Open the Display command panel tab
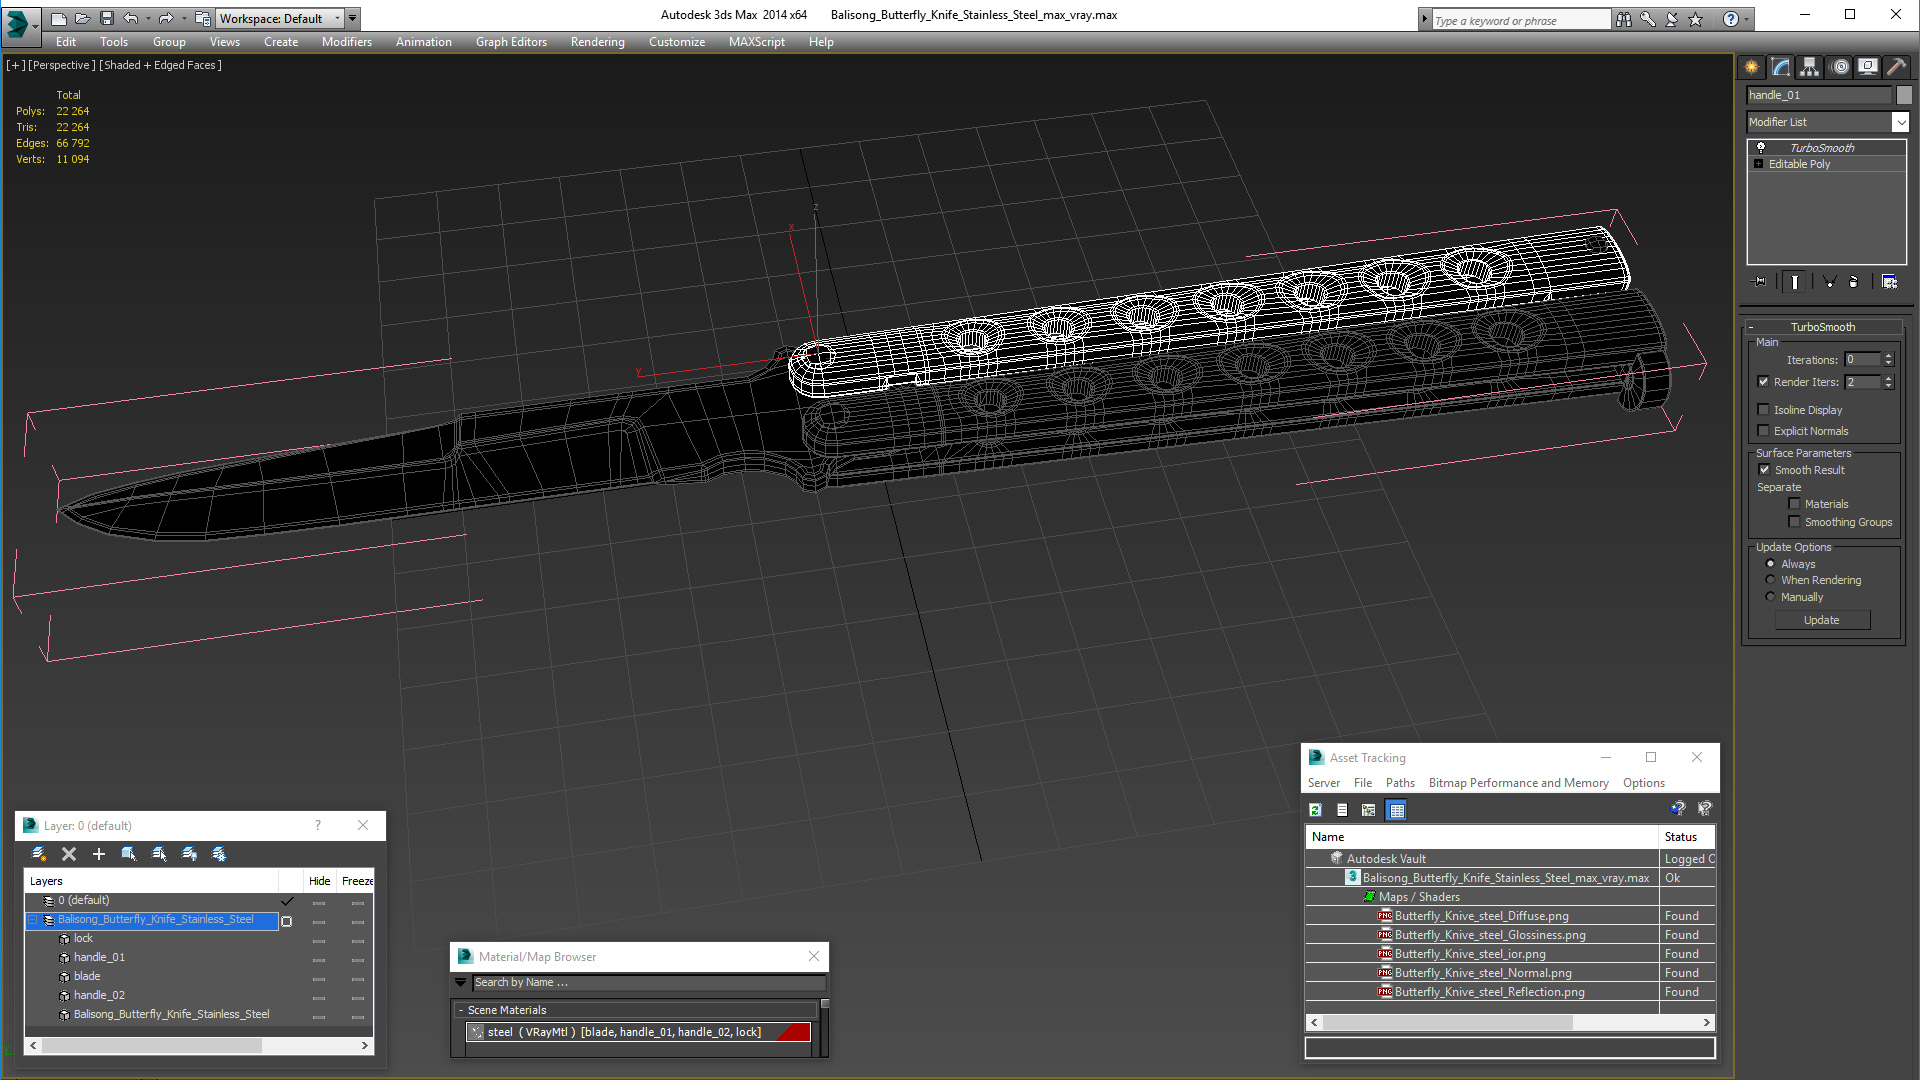Viewport: 1920px width, 1080px height. [1867, 67]
